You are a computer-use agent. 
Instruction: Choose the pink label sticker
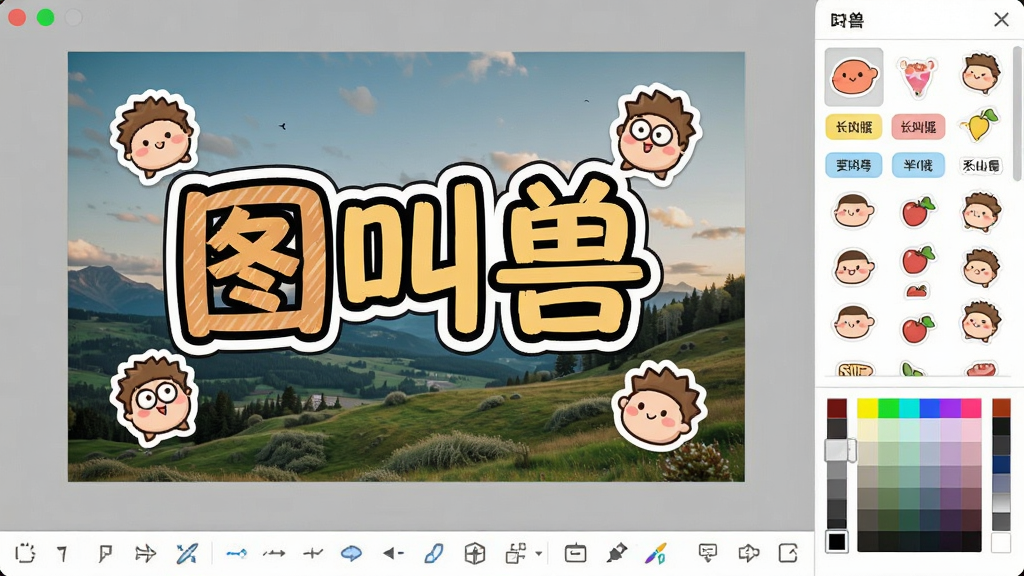coord(918,127)
